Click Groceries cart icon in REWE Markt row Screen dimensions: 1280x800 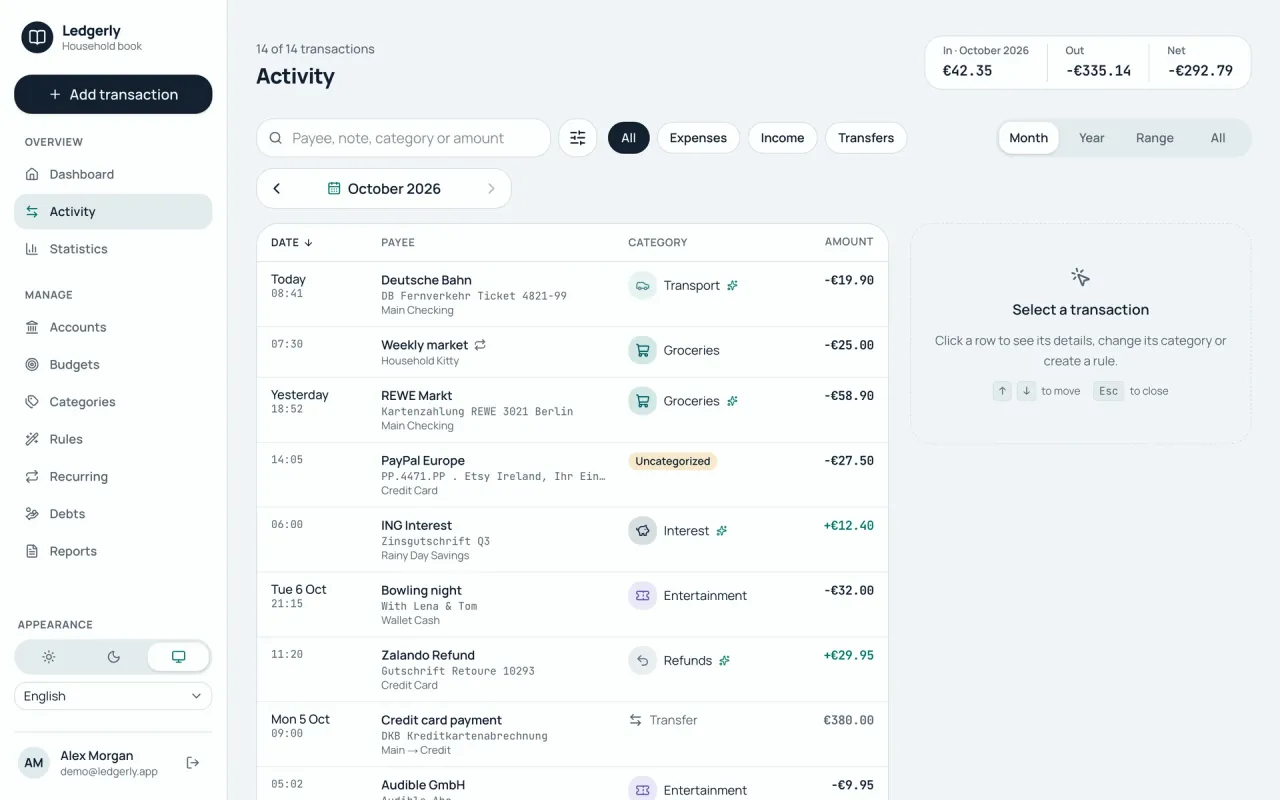[642, 401]
